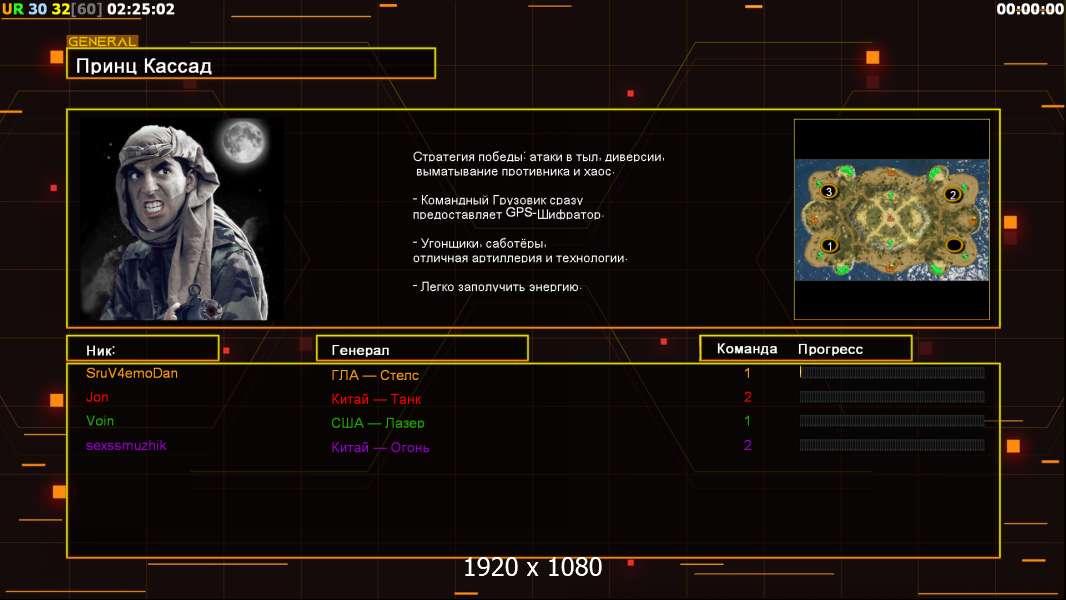This screenshot has height=600, width=1066.
Task: Click the ГЛА — Стелс general entry
Action: (x=375, y=375)
